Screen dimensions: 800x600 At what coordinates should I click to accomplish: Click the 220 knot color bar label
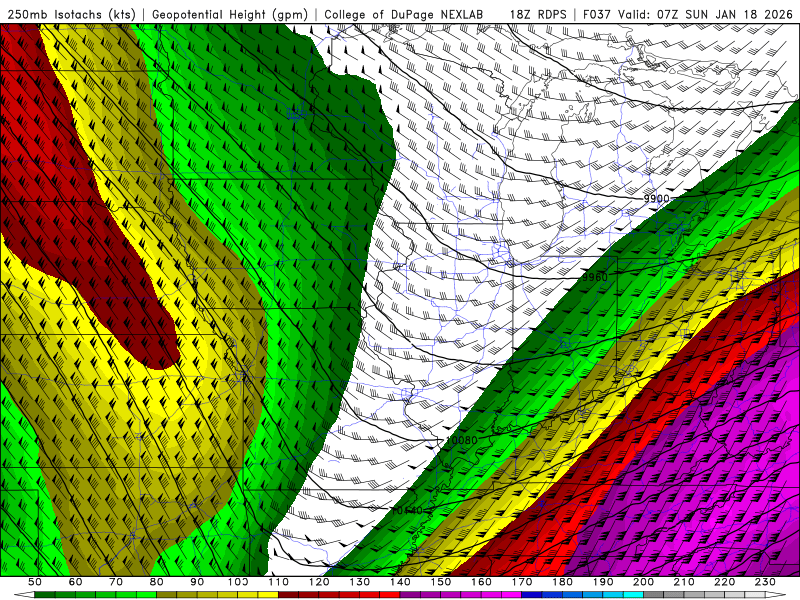(x=725, y=582)
